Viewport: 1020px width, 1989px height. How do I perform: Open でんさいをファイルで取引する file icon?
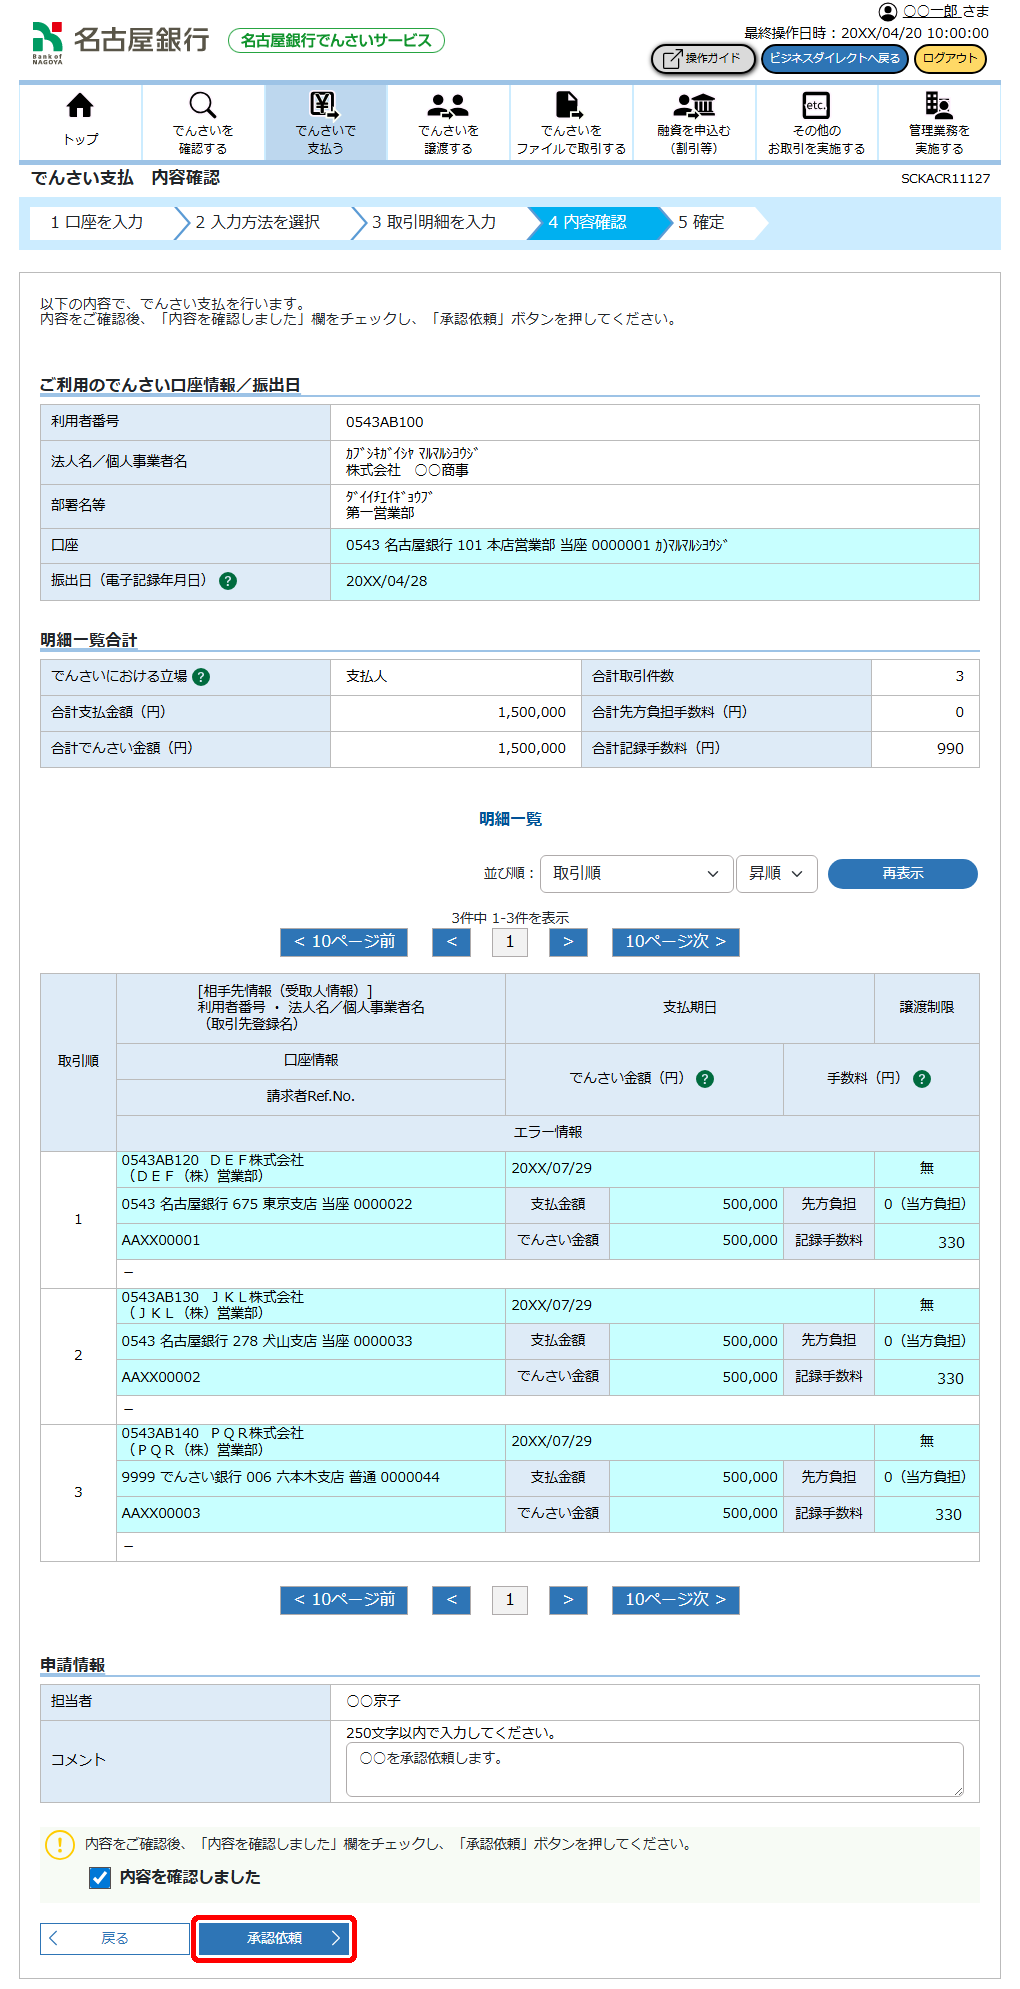570,106
